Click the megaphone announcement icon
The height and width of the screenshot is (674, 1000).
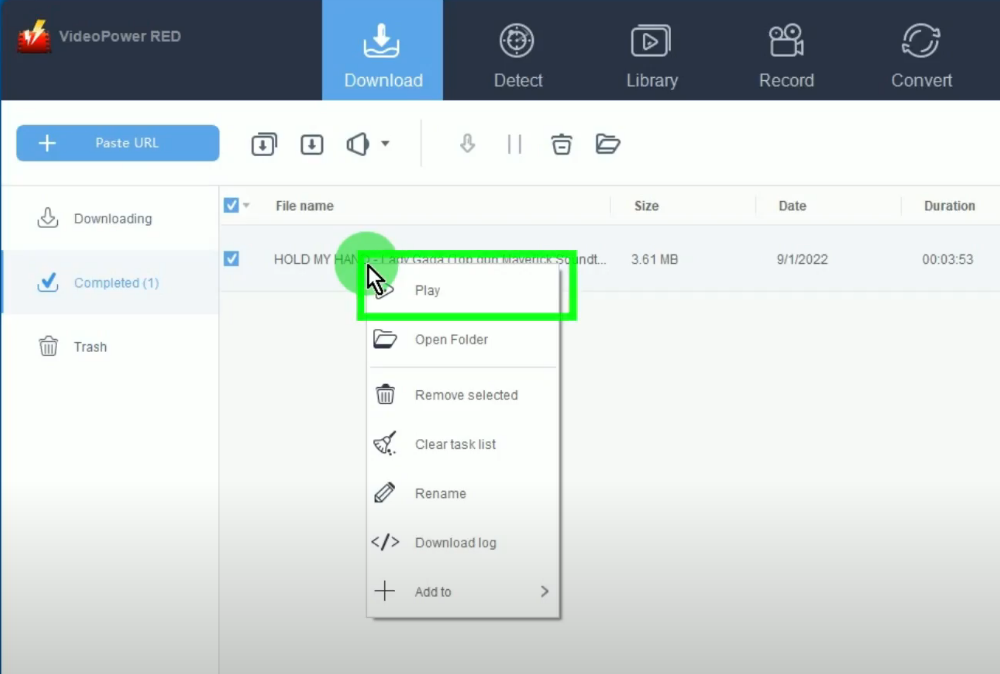[359, 144]
